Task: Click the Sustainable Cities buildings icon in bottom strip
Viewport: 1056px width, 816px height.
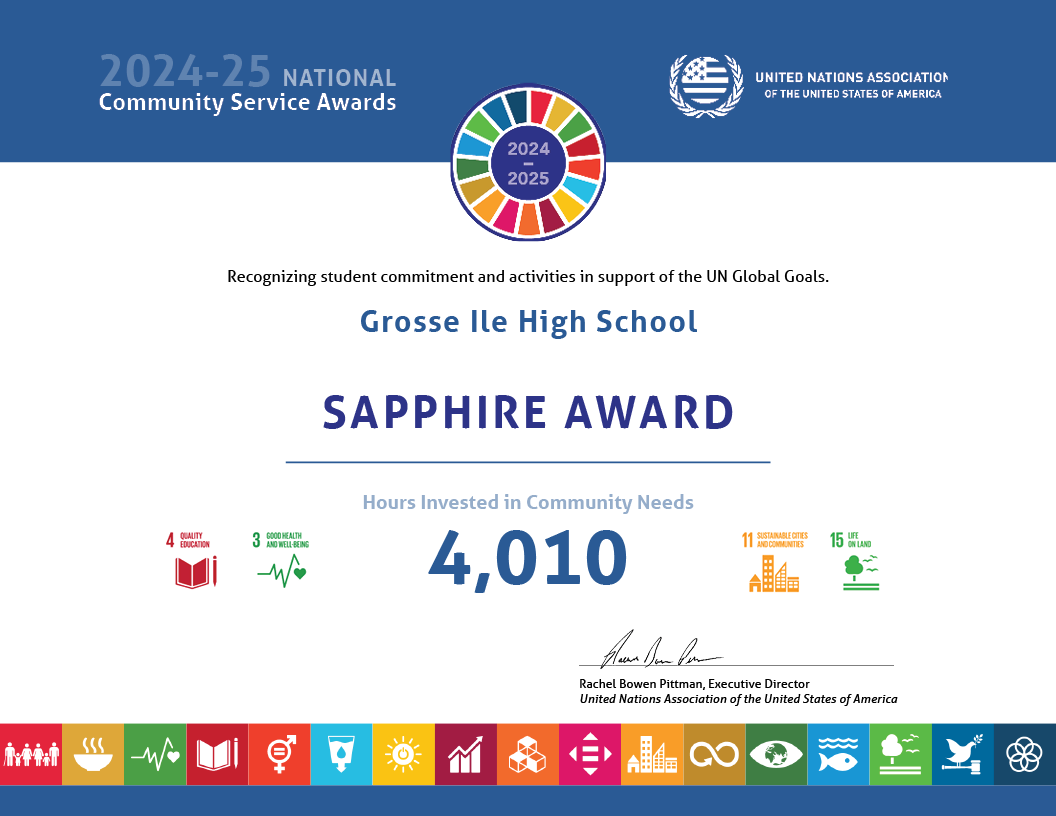Action: tap(652, 754)
